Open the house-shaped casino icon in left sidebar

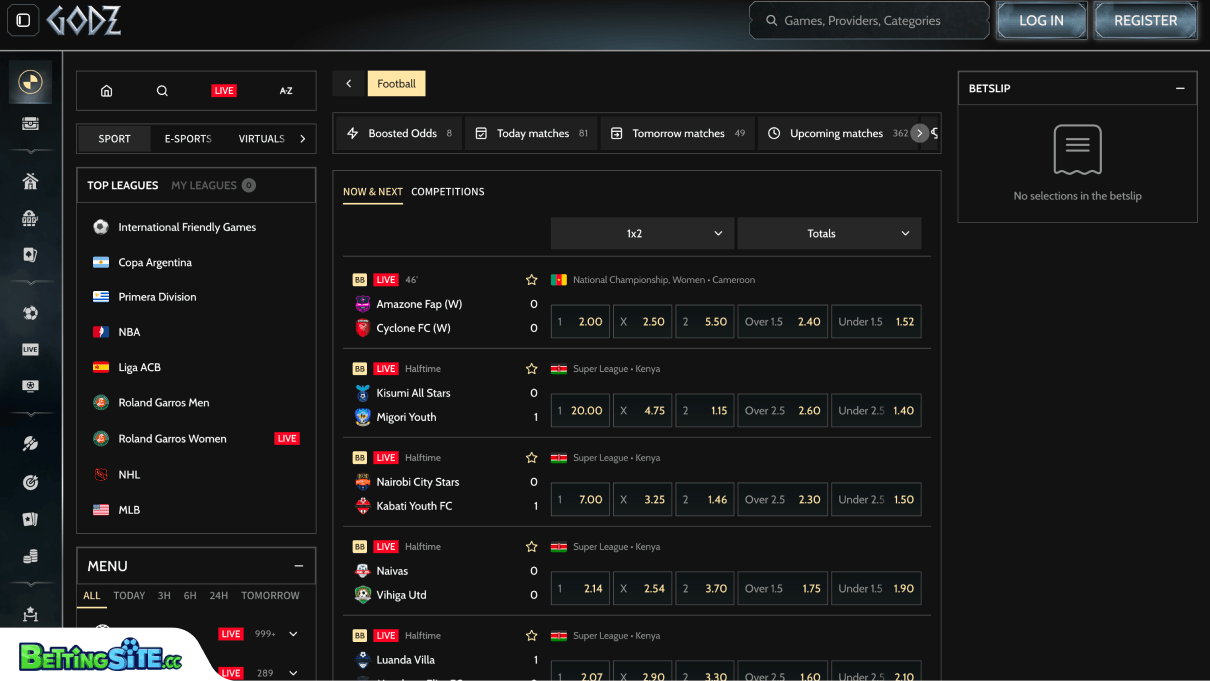click(x=31, y=181)
